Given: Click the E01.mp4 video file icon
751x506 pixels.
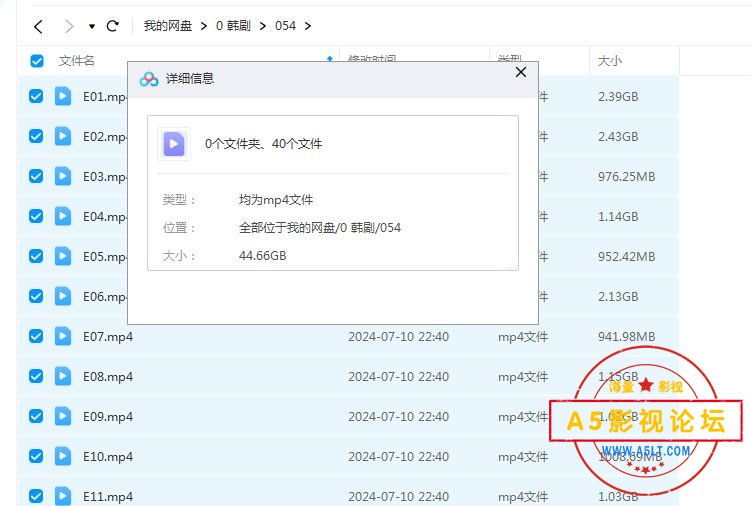Looking at the screenshot, I should pos(63,96).
